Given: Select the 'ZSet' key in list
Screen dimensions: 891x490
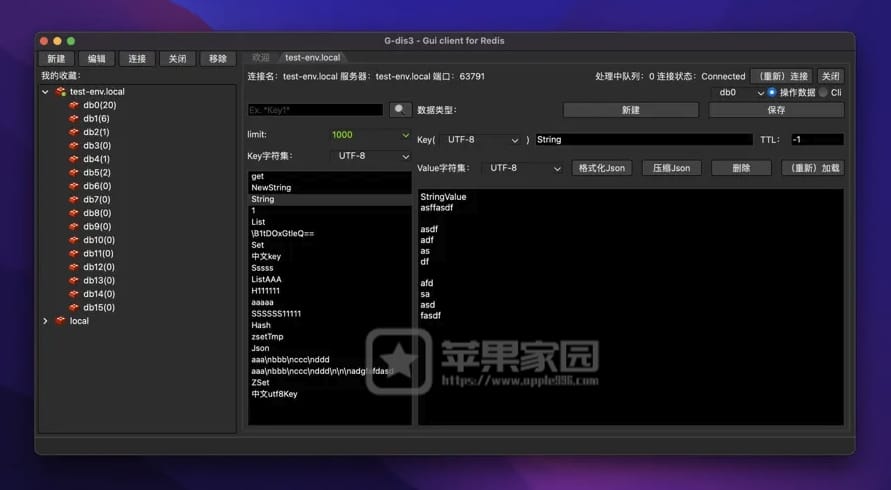Looking at the screenshot, I should (330, 383).
